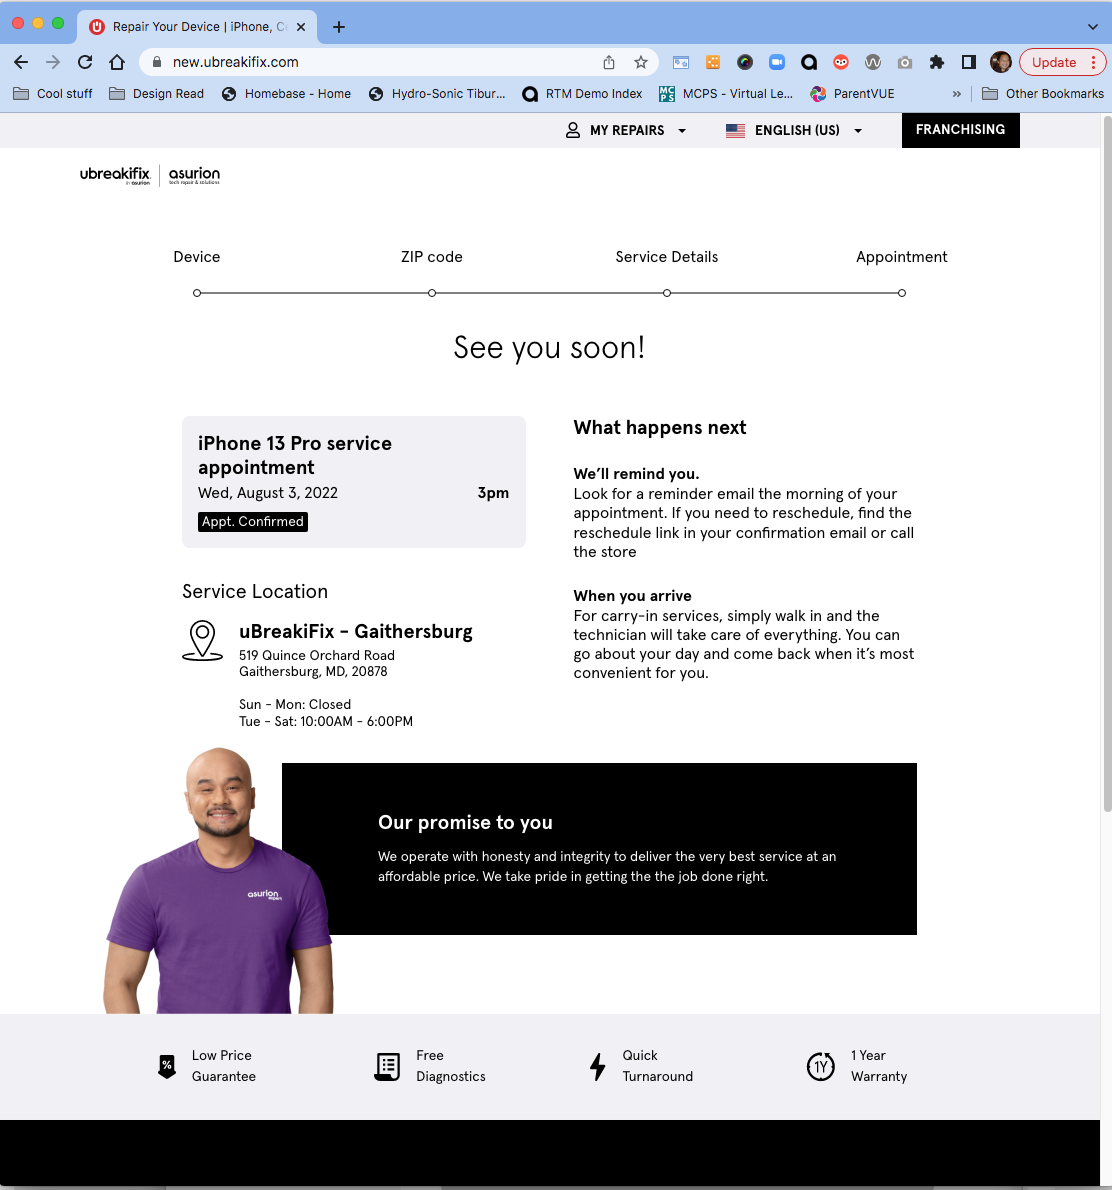Click the Appointment step marker on progress line
This screenshot has width=1112, height=1190.
coord(902,293)
